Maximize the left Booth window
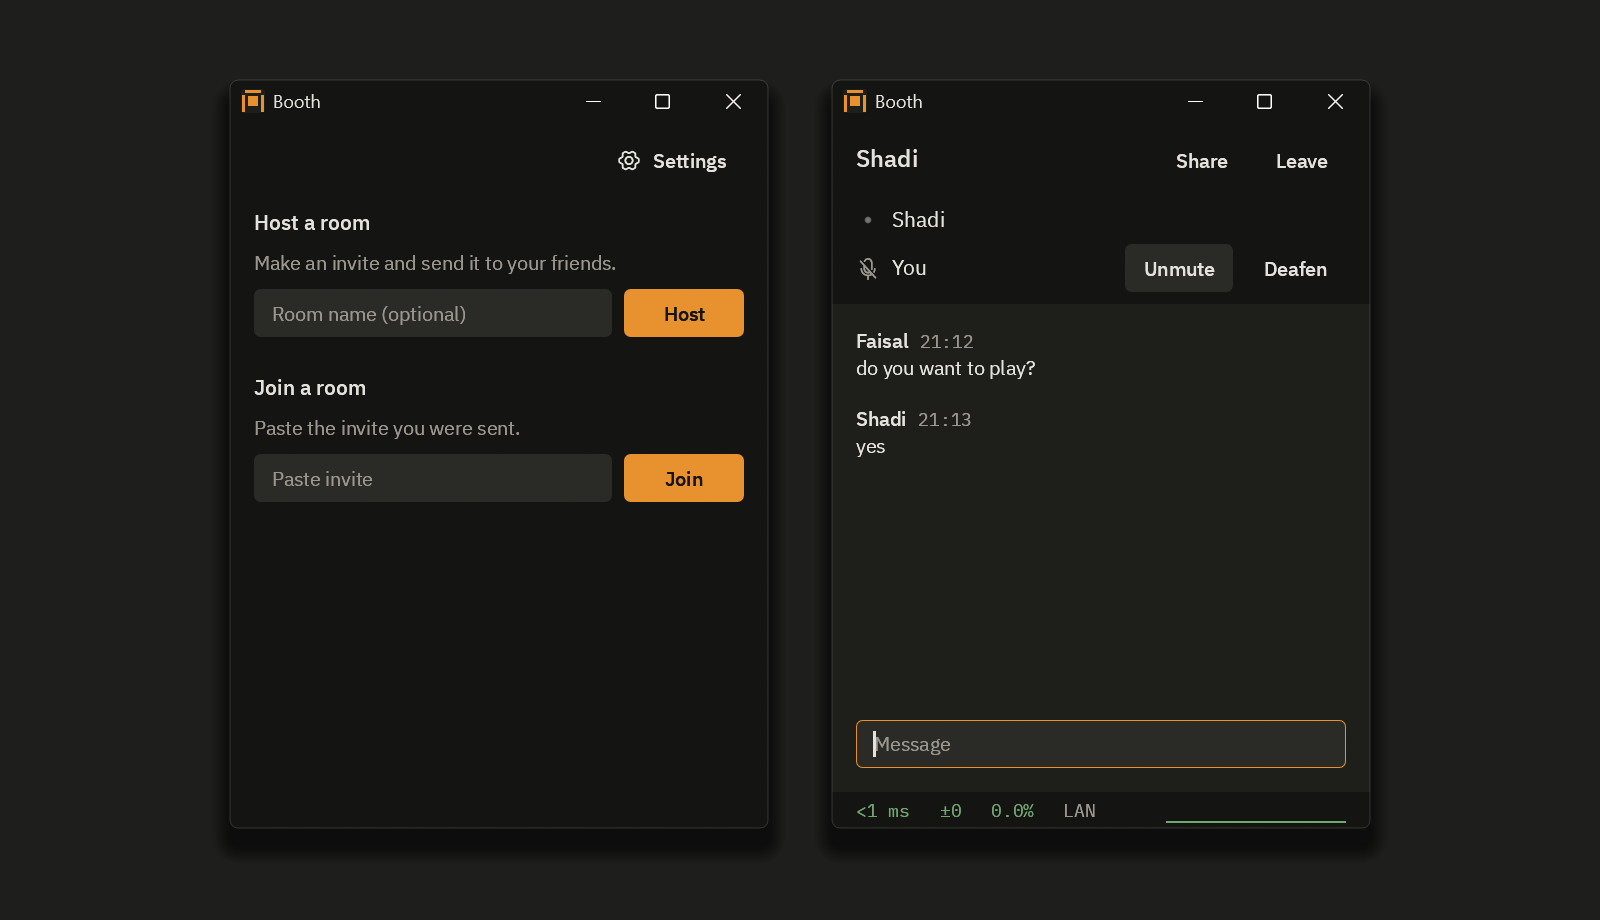 (662, 101)
